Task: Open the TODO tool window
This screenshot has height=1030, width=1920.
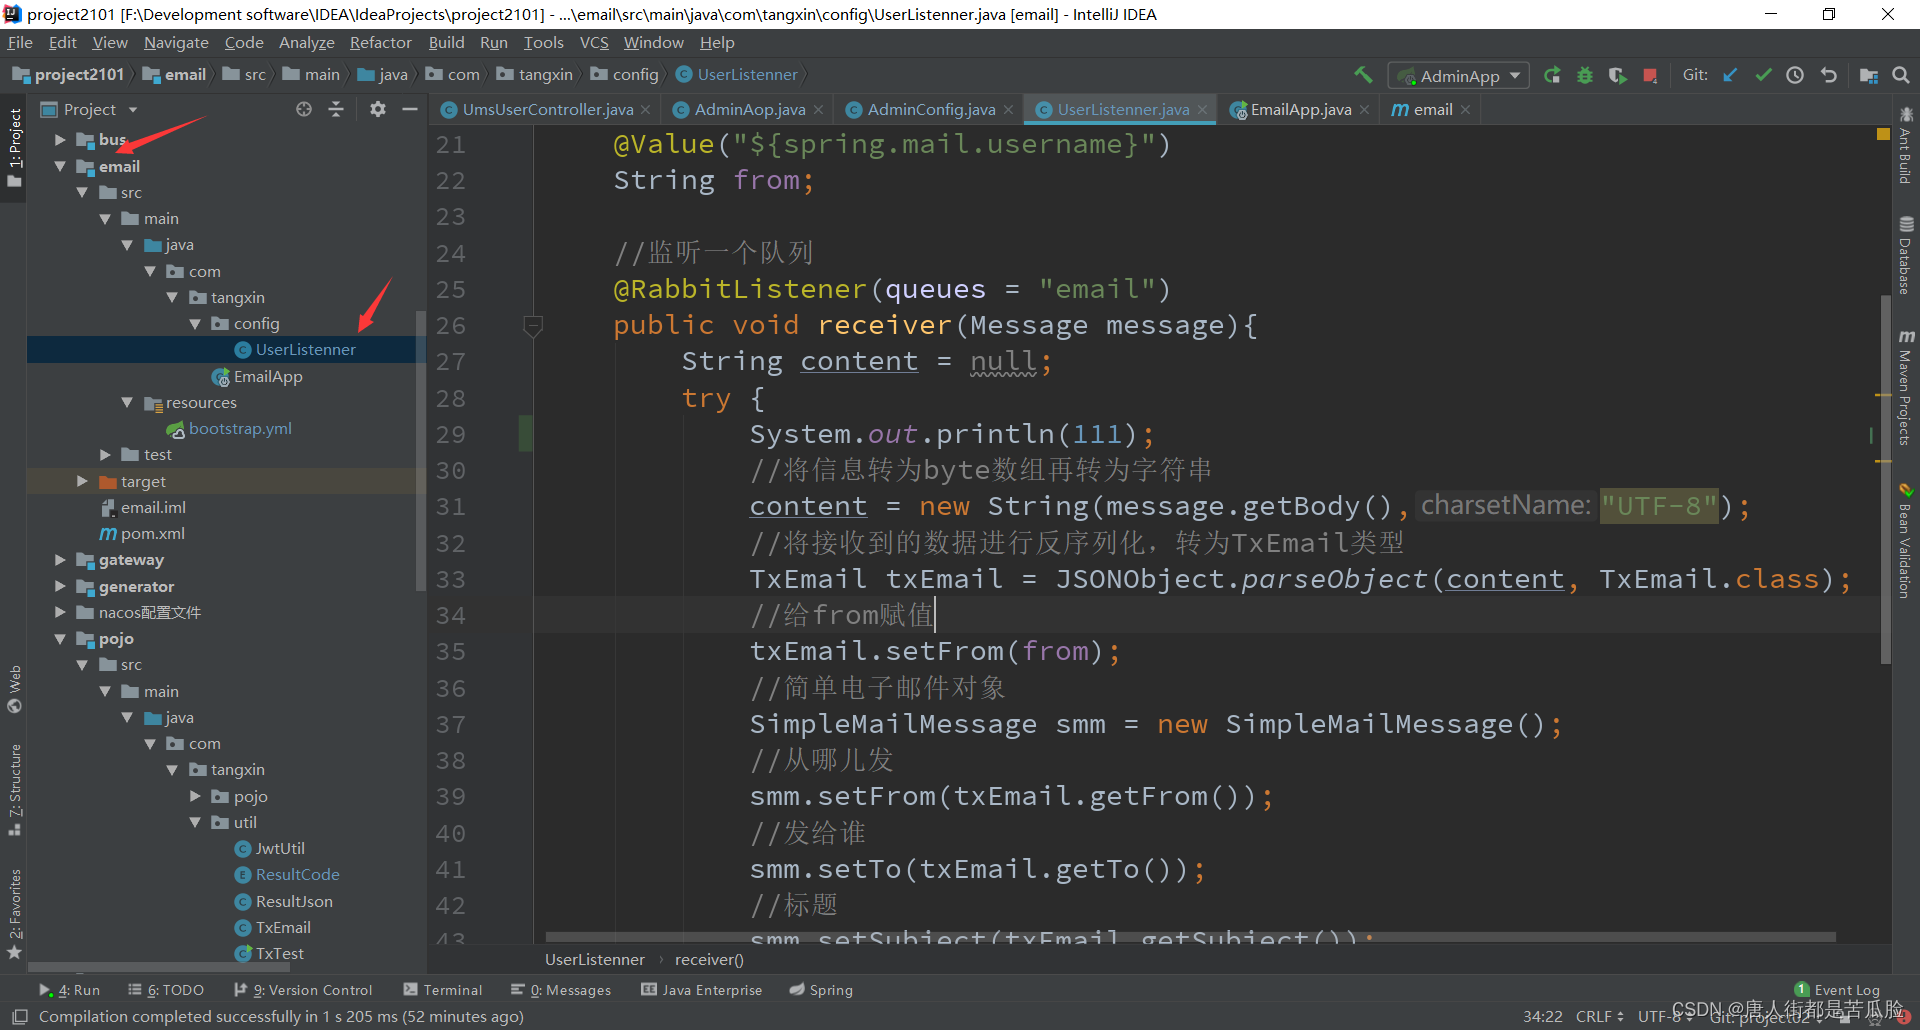Action: [166, 990]
